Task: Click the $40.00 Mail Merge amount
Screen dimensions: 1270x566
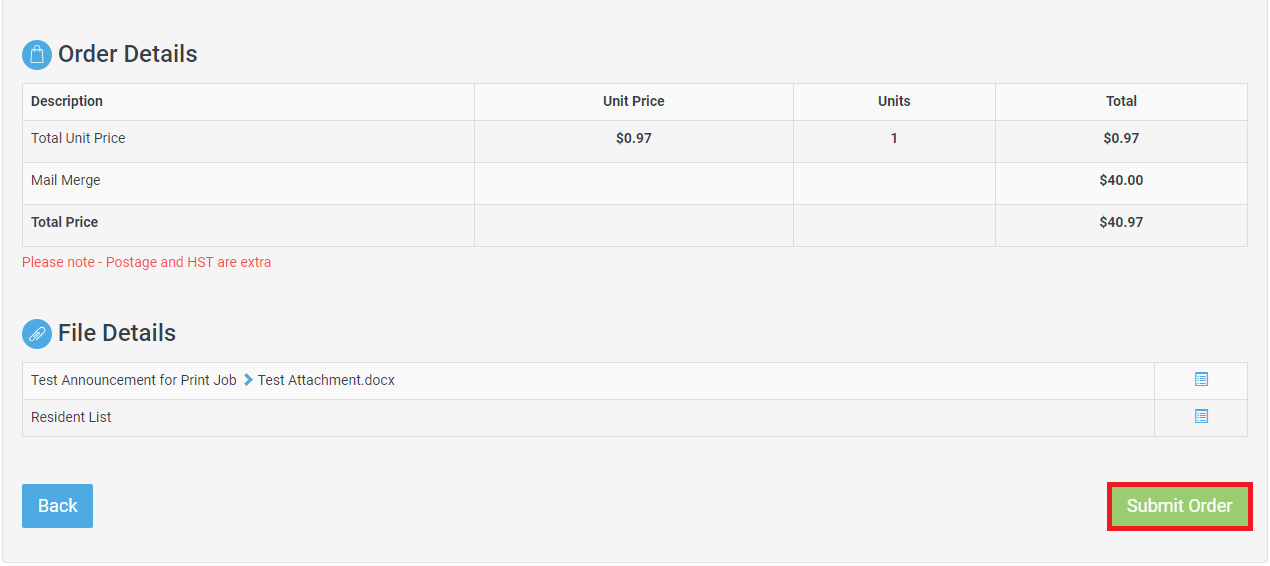Action: click(x=1121, y=181)
